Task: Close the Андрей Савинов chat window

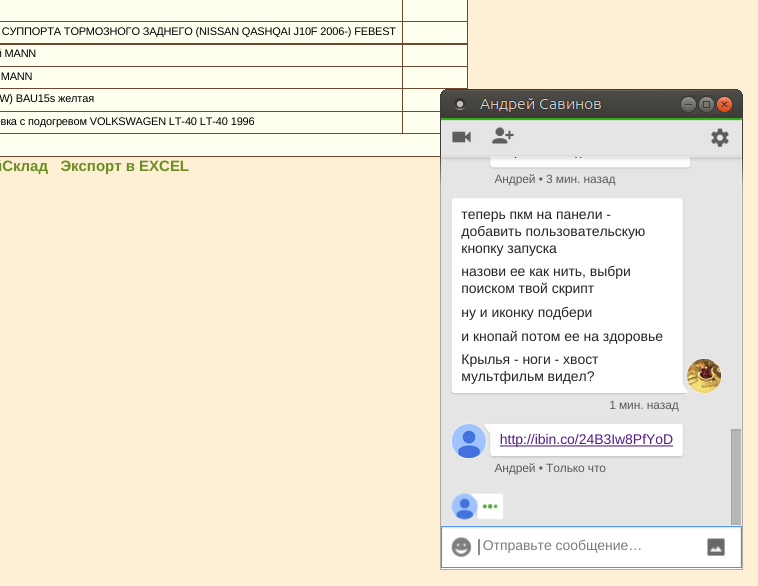Action: click(724, 104)
